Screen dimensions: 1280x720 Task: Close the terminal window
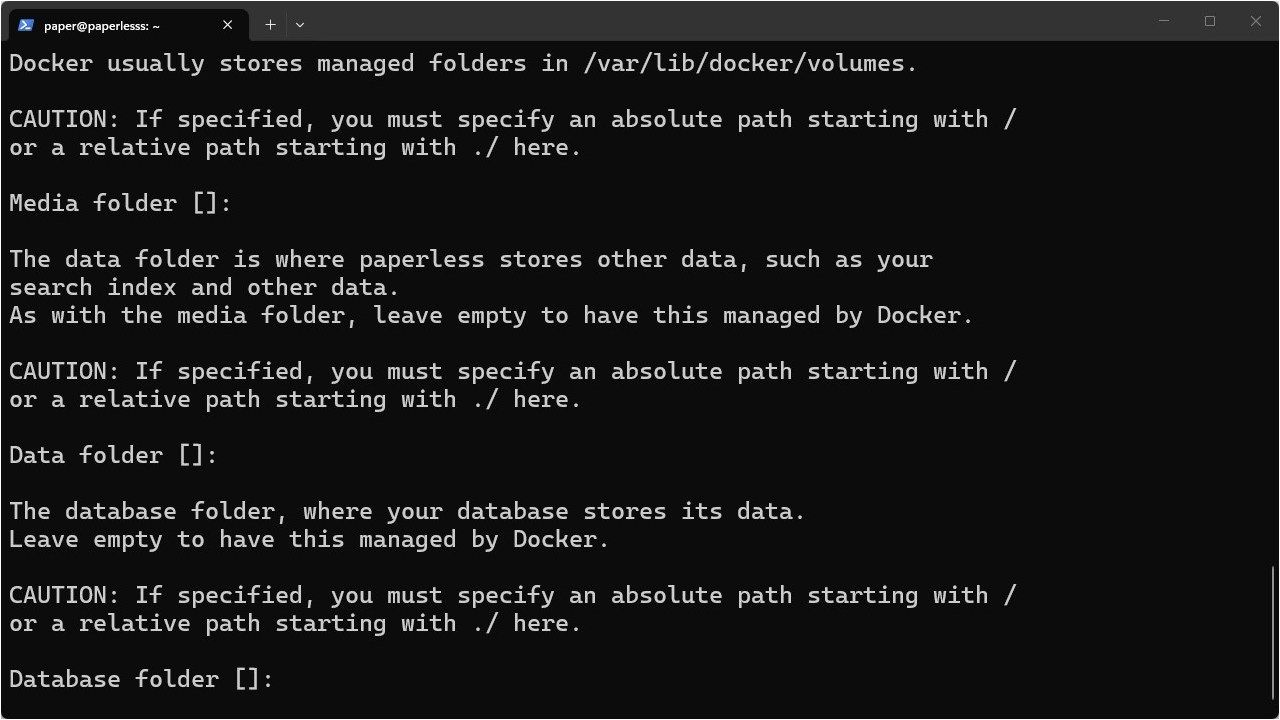(x=1256, y=21)
